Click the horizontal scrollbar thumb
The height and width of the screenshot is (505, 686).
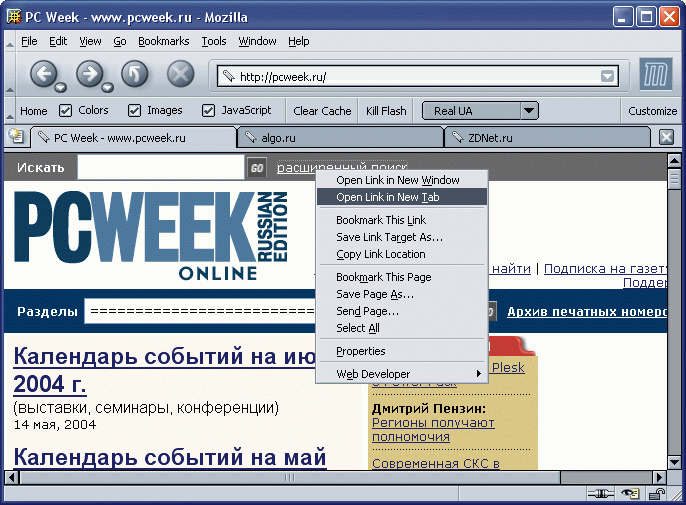[x=290, y=477]
